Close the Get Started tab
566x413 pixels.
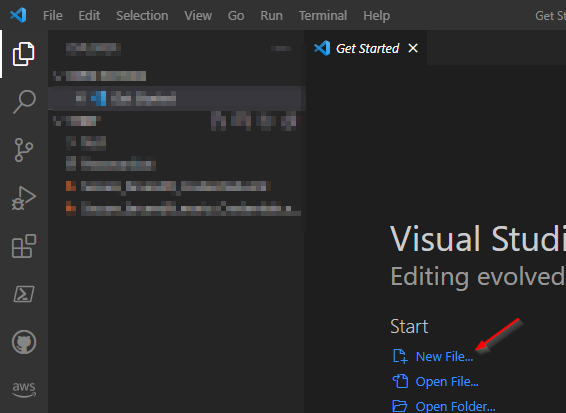tap(413, 48)
